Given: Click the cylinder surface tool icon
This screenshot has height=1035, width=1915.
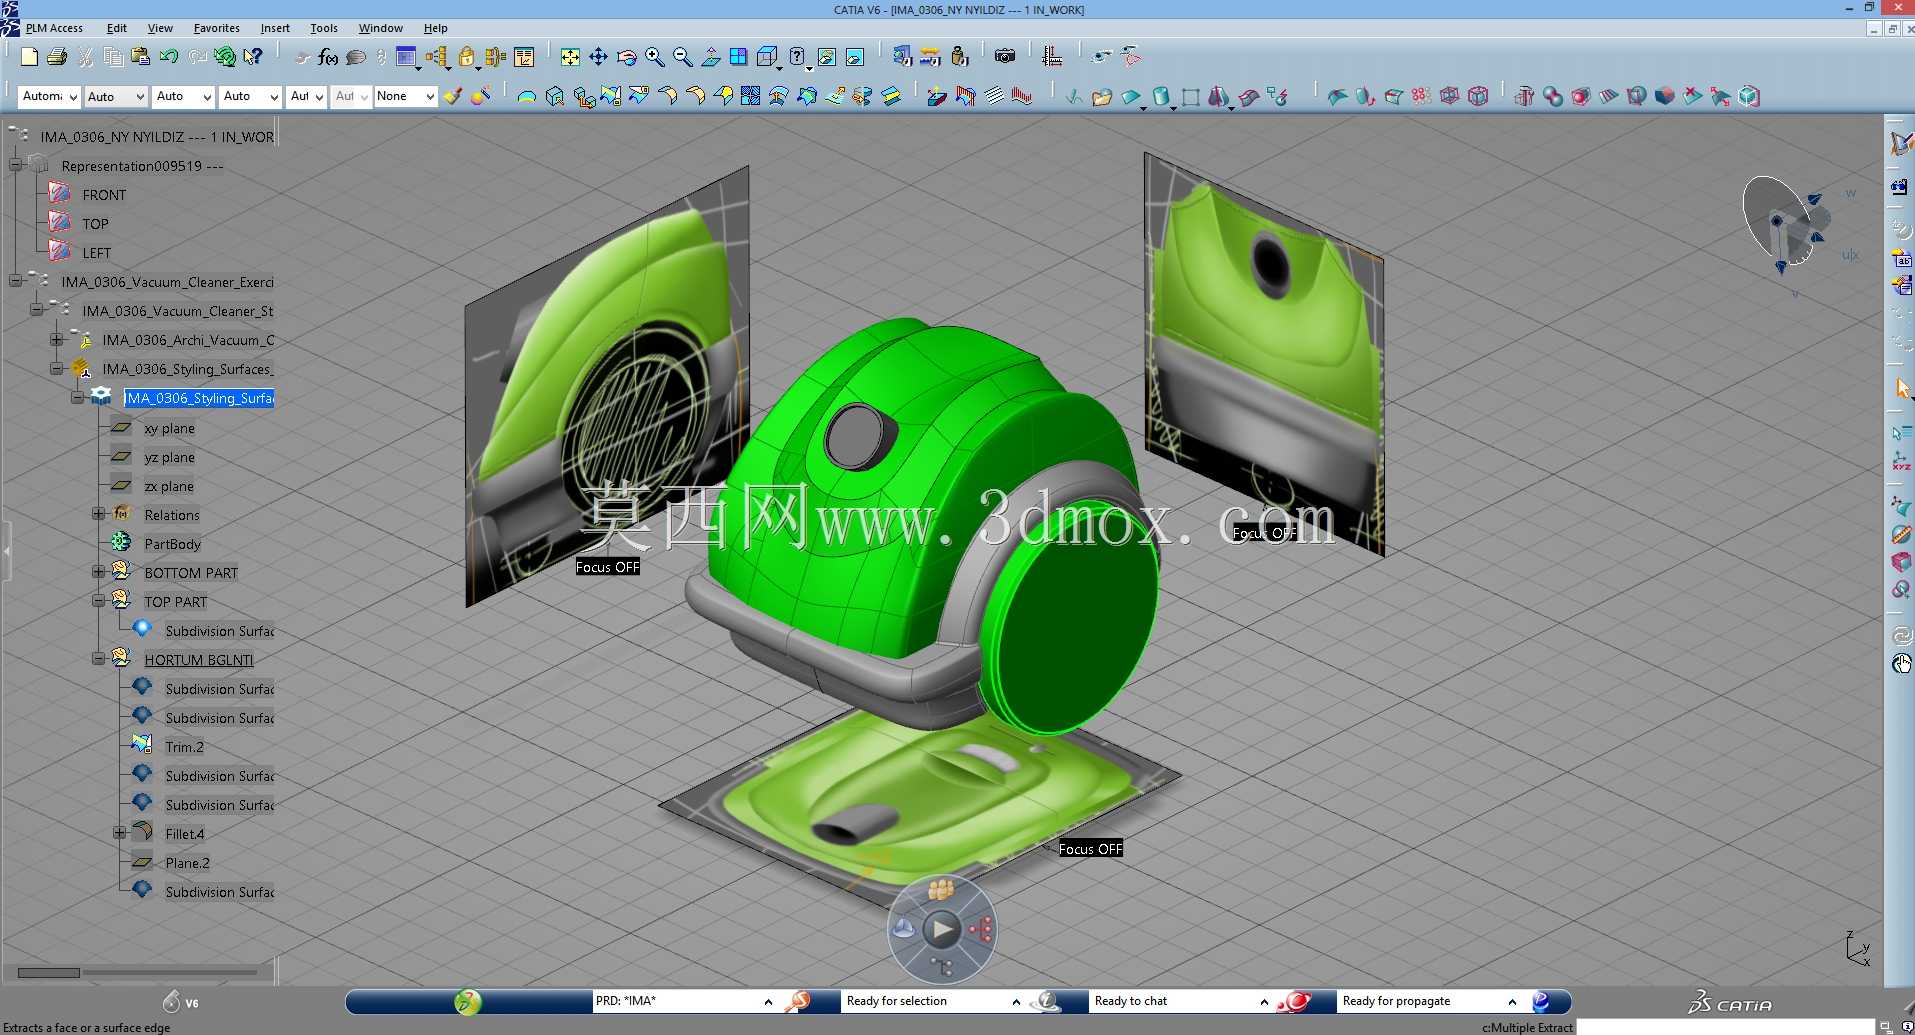Looking at the screenshot, I should coord(1160,96).
